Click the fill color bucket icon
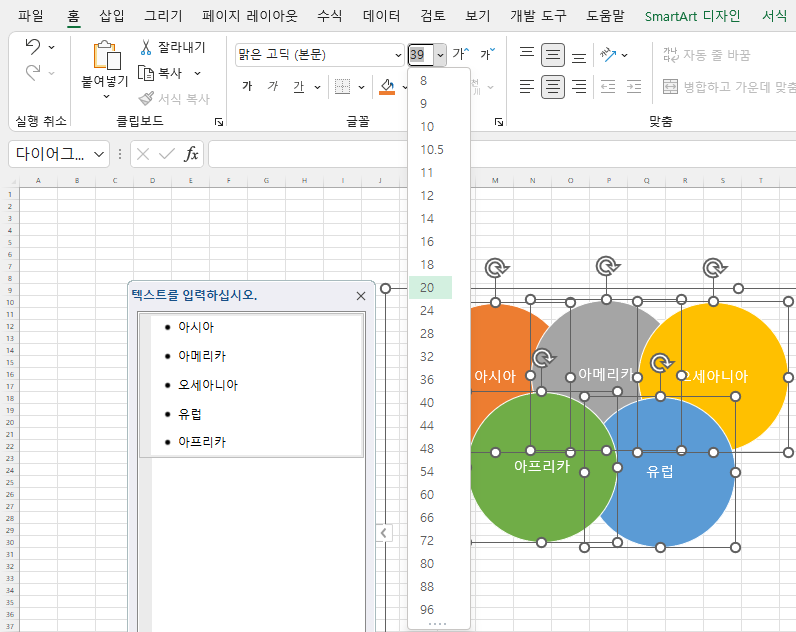 387,86
